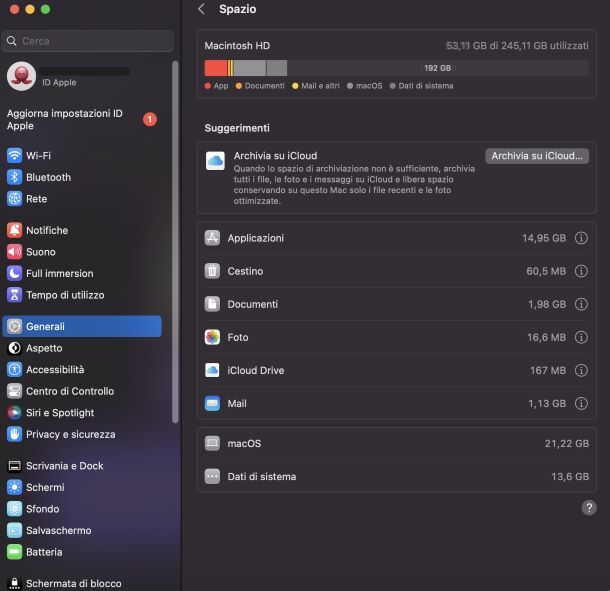610x591 pixels.
Task: Click the macOS row showing 21,22 GB
Action: tap(397, 444)
